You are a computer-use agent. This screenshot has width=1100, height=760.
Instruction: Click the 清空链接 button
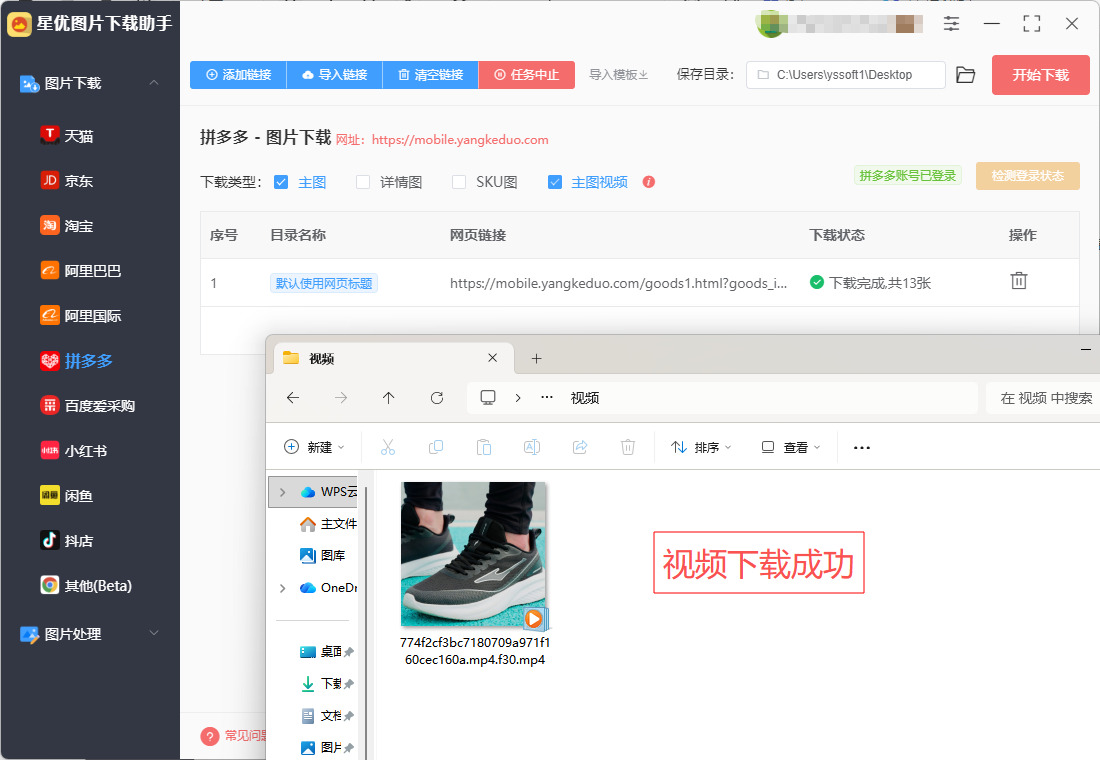(x=431, y=74)
